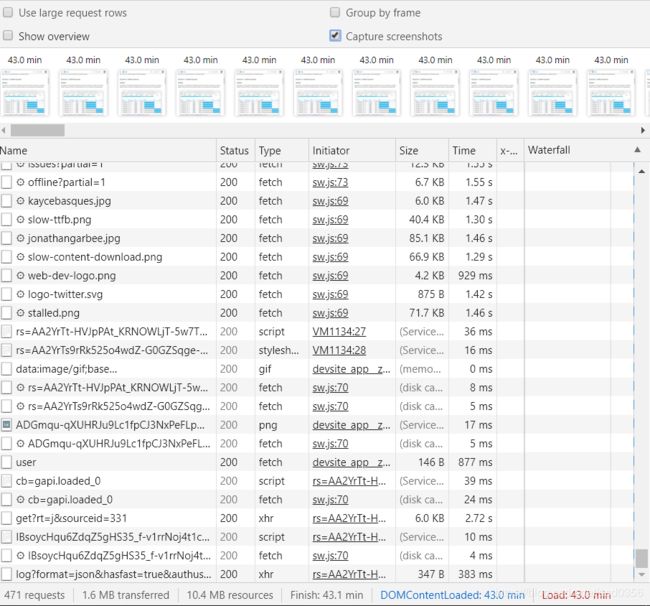This screenshot has width=650, height=606.
Task: Click the request list vertical scrollbar thumb
Action: [642, 558]
